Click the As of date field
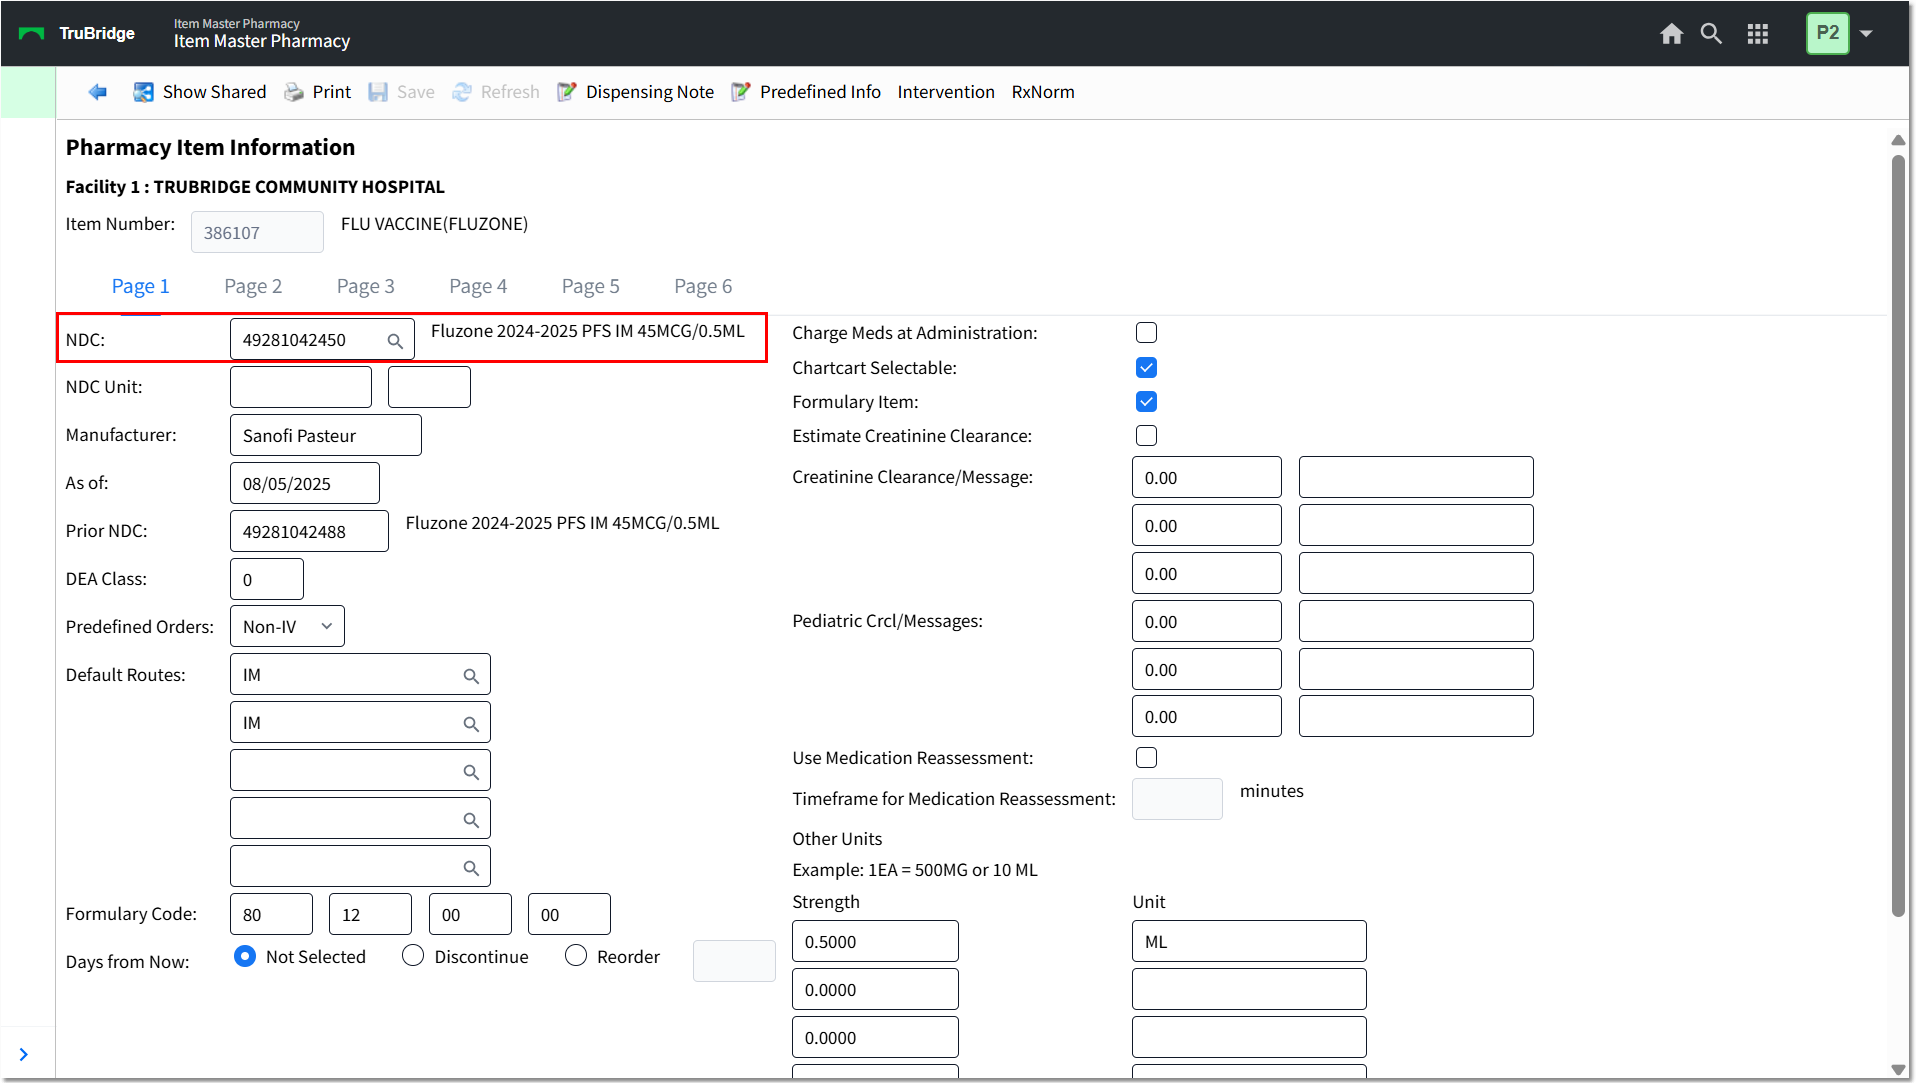 click(305, 483)
